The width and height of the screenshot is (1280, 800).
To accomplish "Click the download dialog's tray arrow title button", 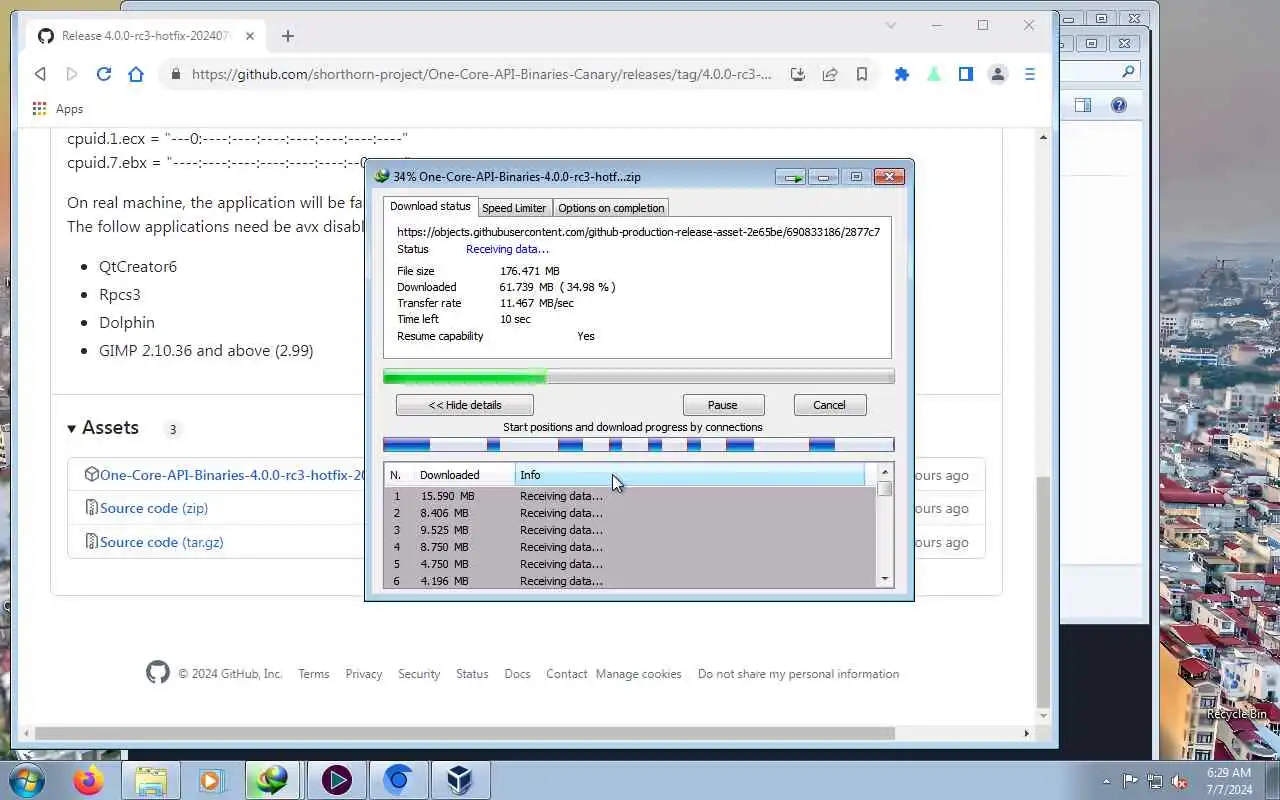I will coord(791,177).
